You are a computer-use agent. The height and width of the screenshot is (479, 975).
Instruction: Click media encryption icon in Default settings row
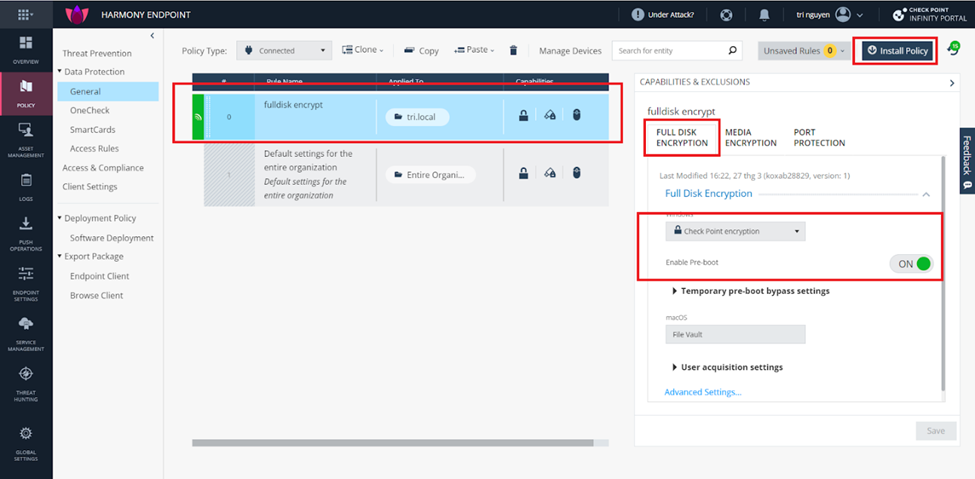pyautogui.click(x=550, y=174)
